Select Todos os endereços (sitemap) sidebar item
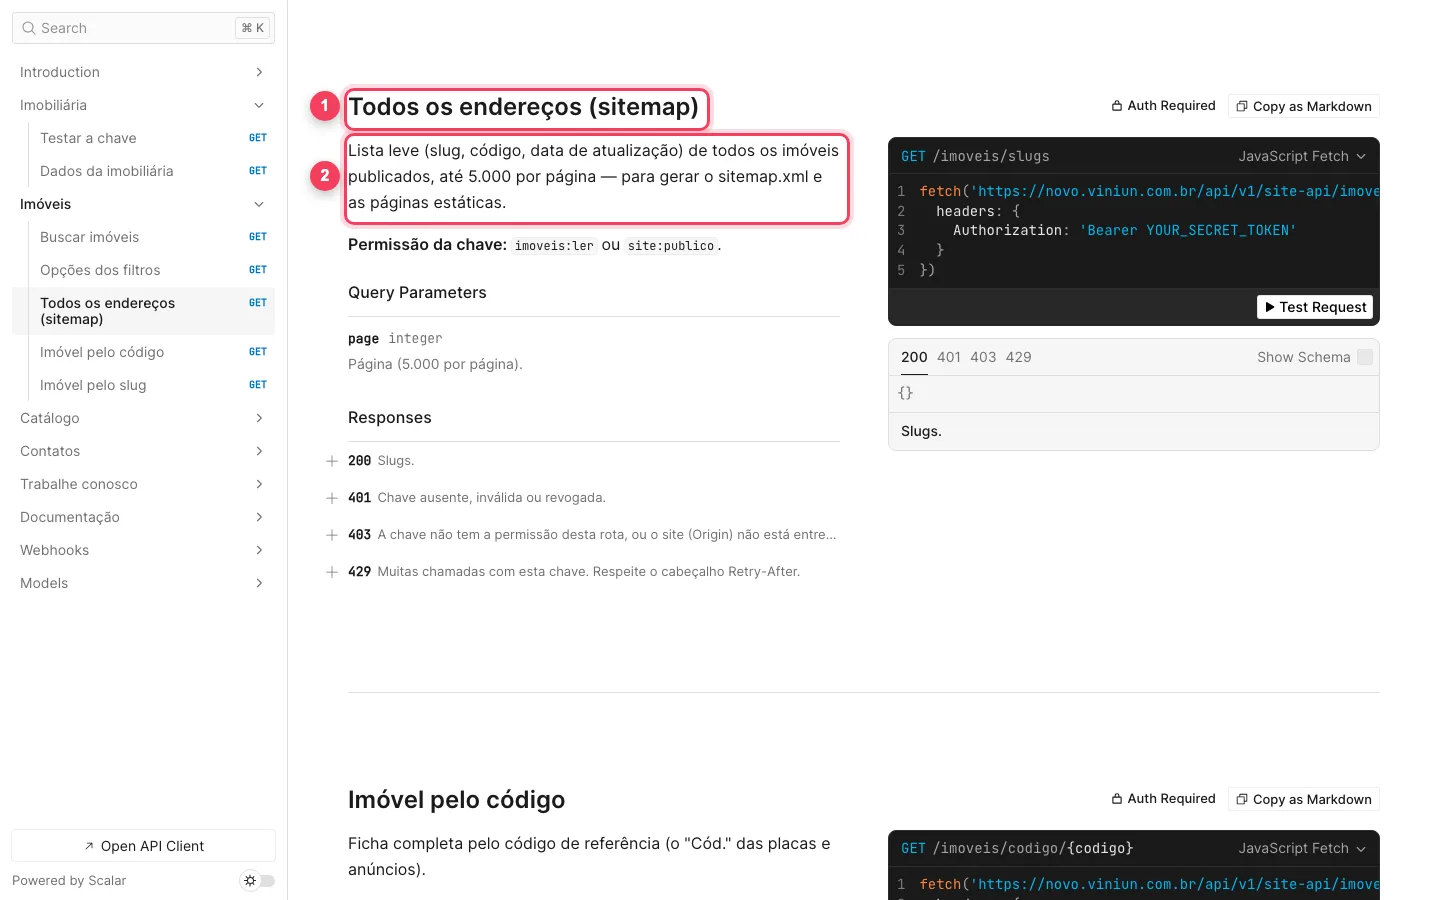1440x900 pixels. click(143, 311)
